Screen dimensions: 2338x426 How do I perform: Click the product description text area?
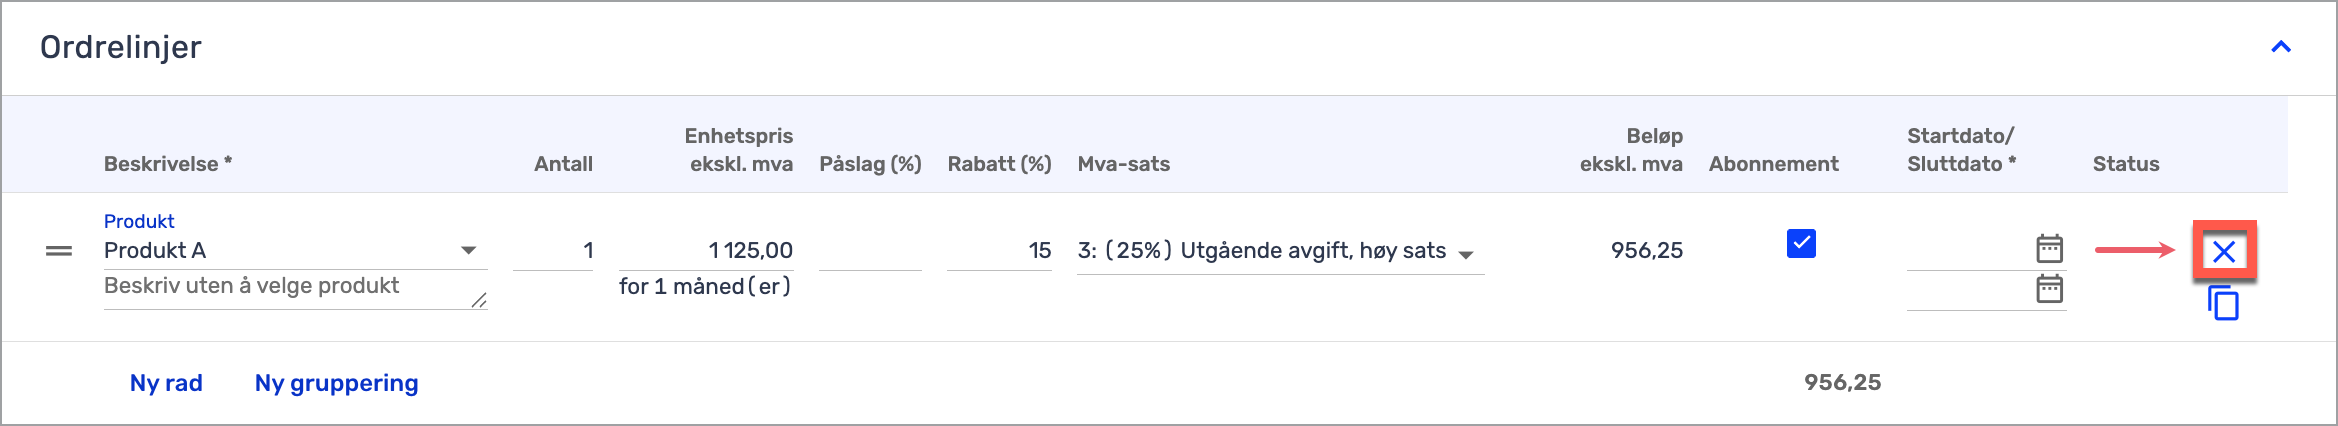(287, 287)
